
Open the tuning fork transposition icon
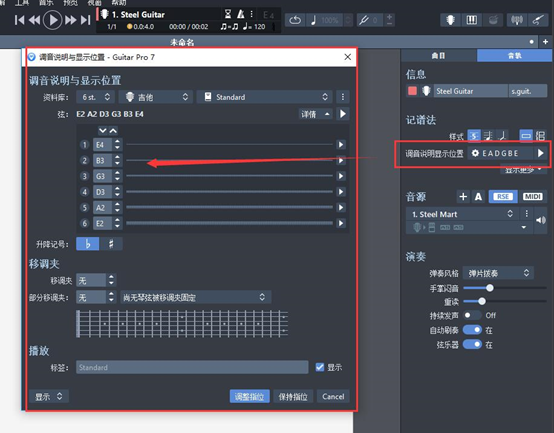pyautogui.click(x=363, y=20)
